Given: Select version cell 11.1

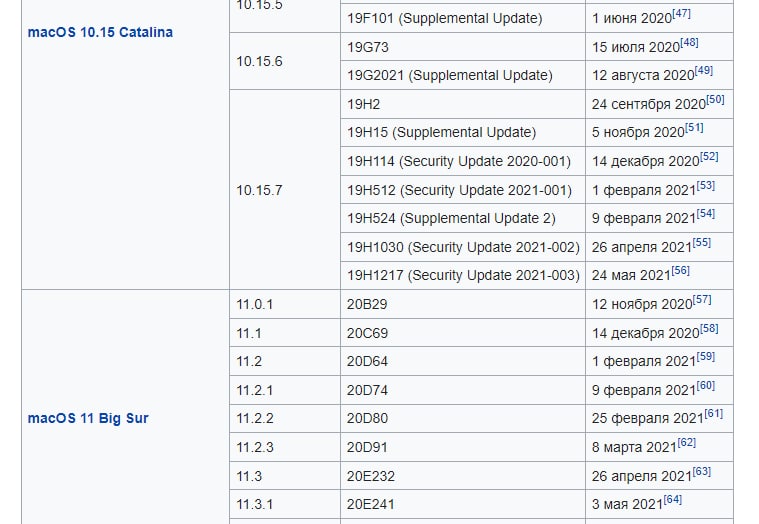Looking at the screenshot, I should coord(285,333).
